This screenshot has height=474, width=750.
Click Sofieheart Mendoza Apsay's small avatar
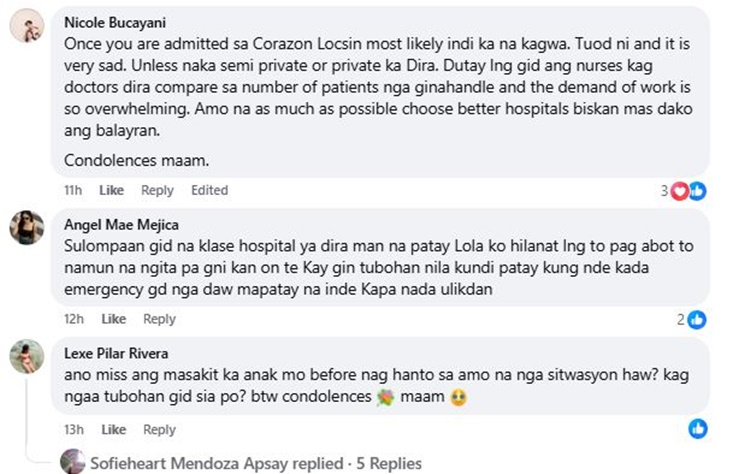pyautogui.click(x=72, y=462)
